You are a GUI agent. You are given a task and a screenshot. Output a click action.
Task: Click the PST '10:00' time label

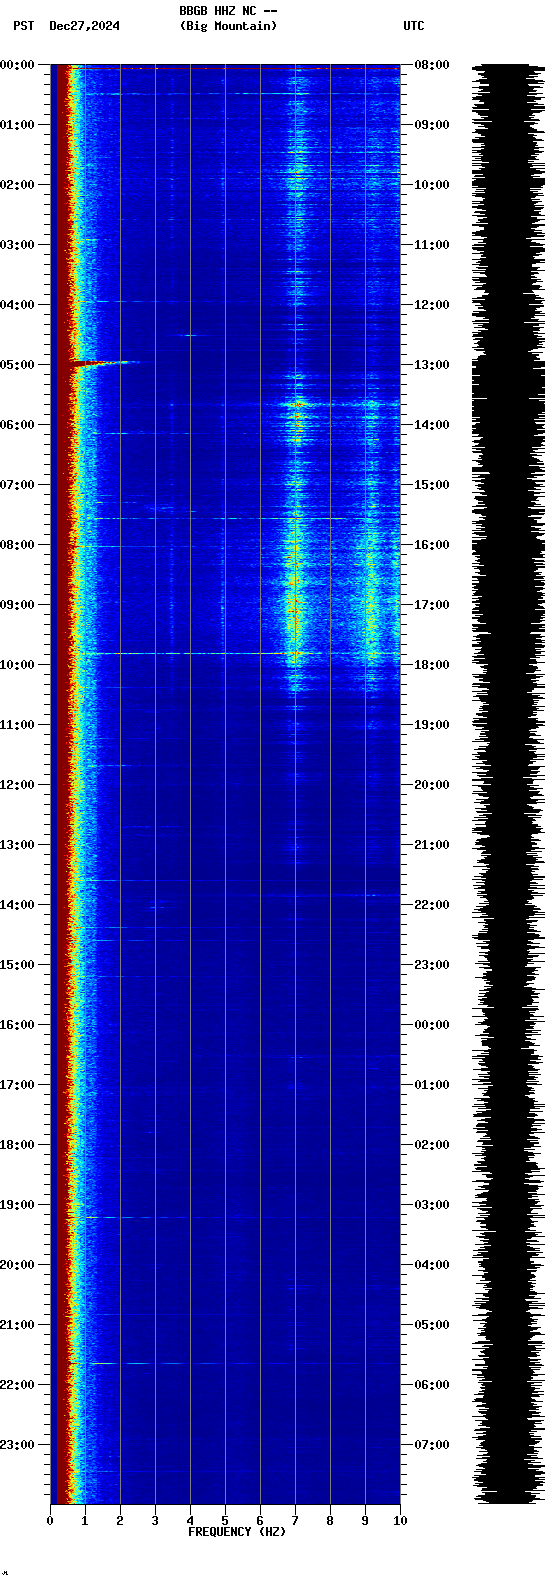click(18, 665)
